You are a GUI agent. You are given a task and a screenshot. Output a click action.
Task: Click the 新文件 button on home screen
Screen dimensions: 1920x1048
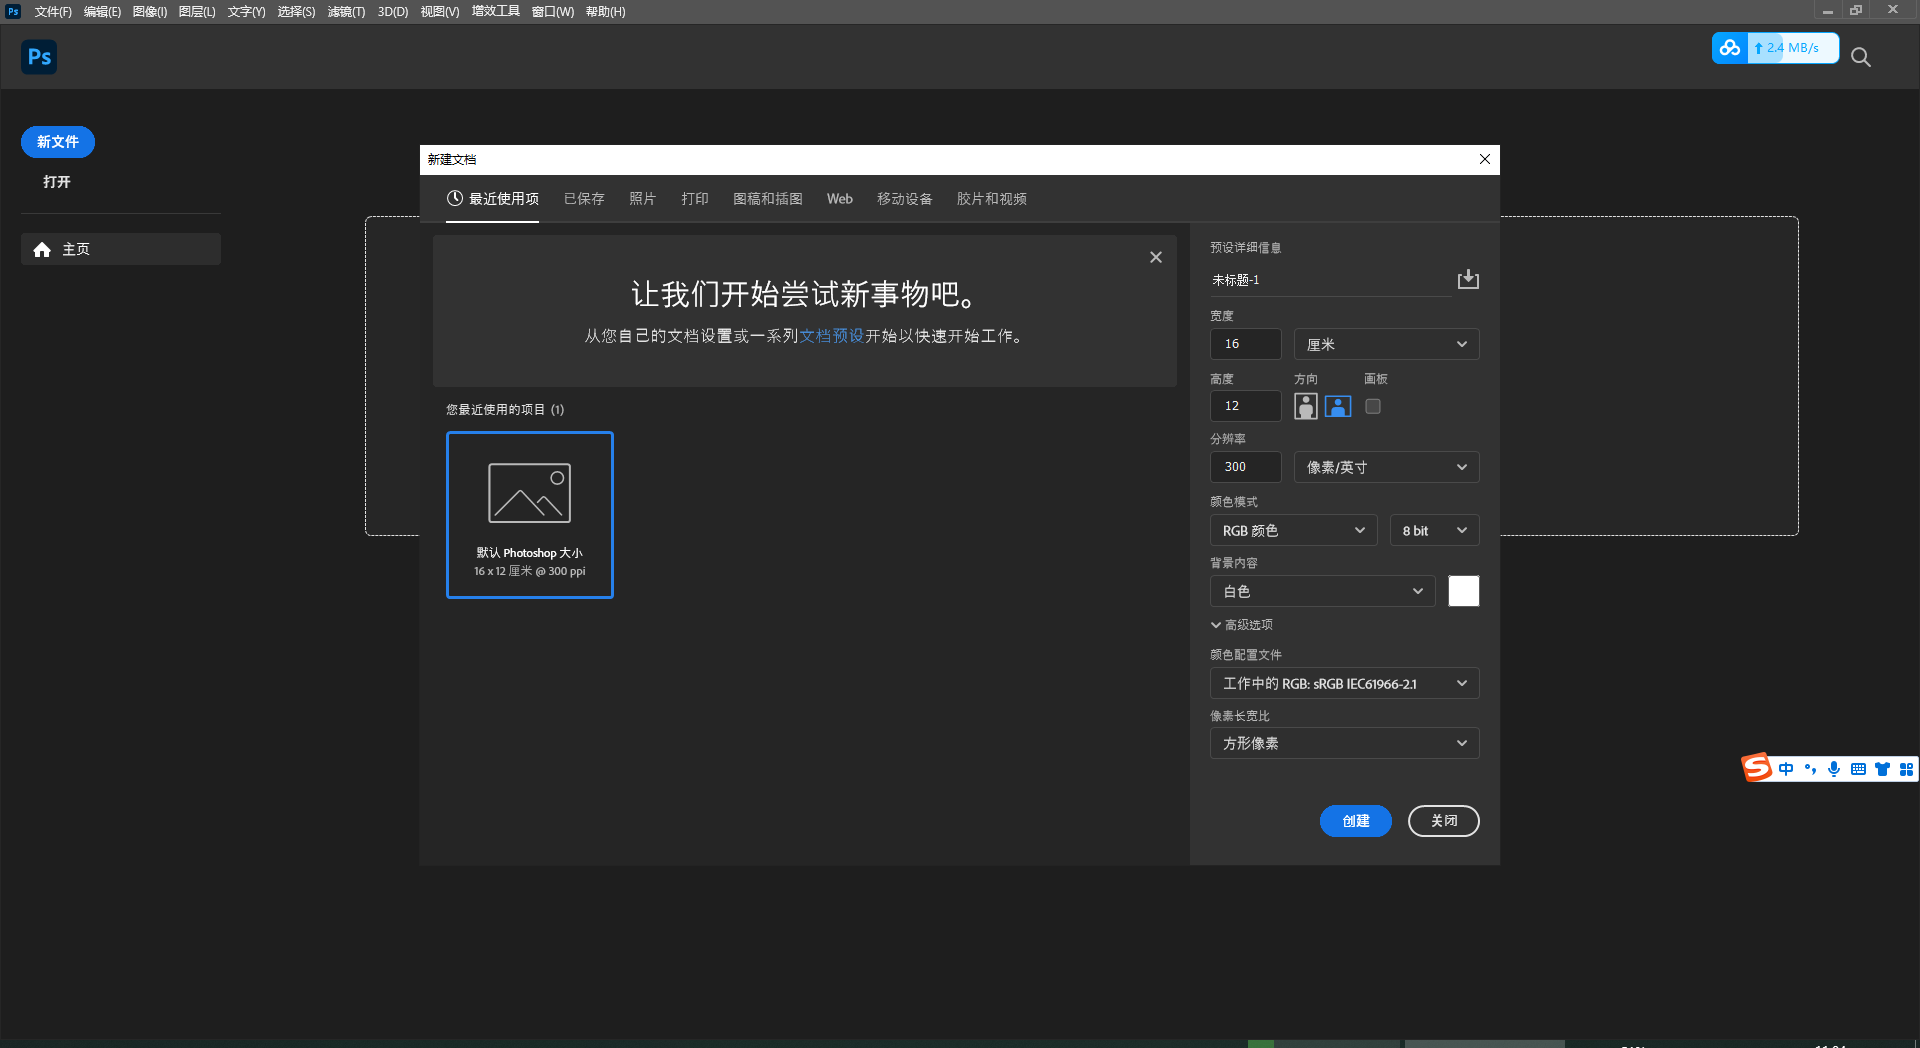click(x=58, y=142)
